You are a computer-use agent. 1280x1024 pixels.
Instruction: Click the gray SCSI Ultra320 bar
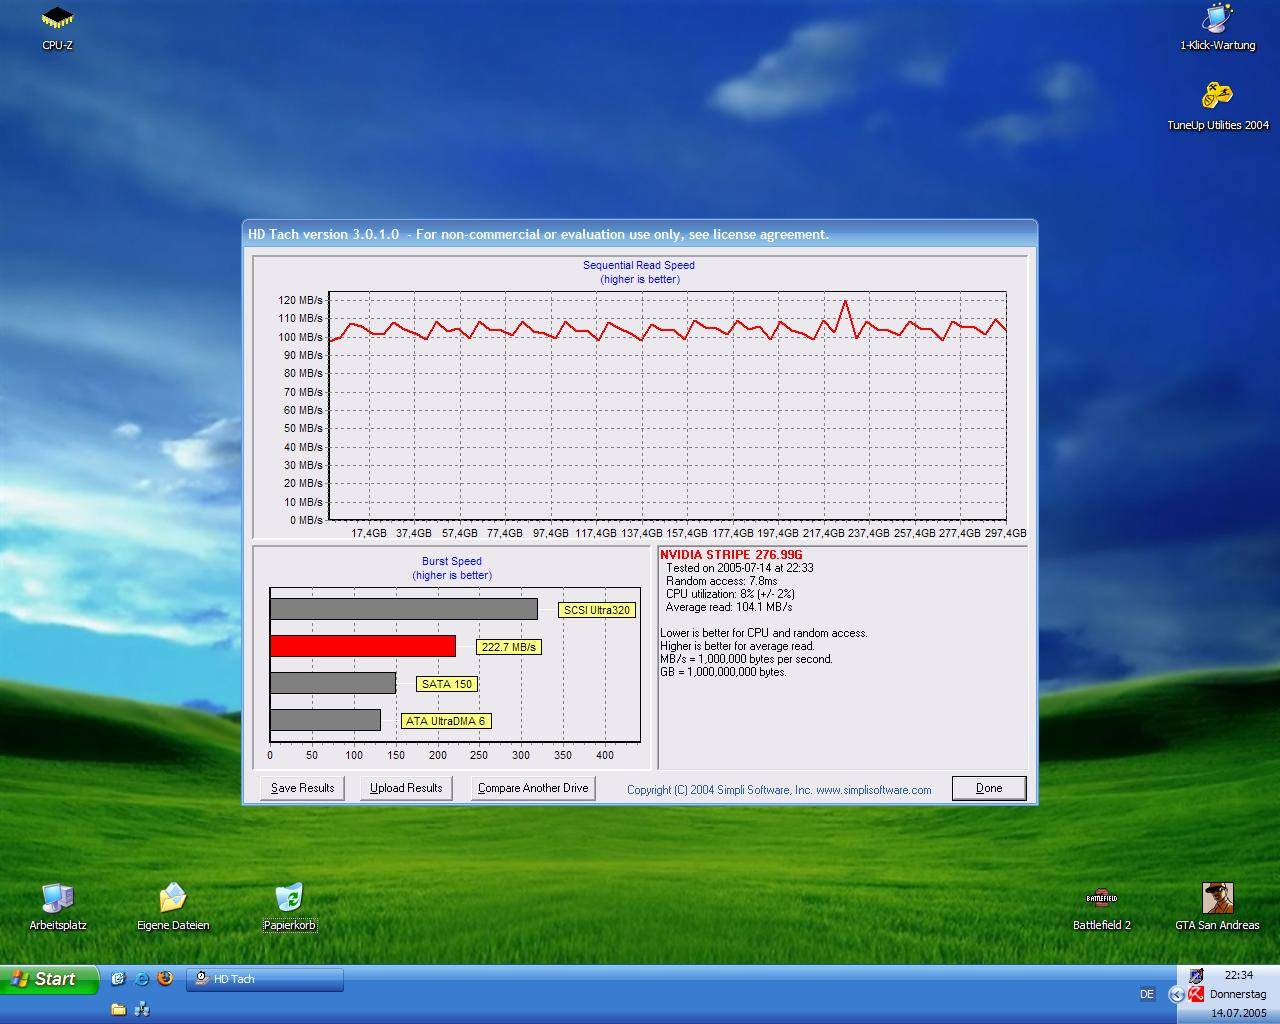point(404,609)
